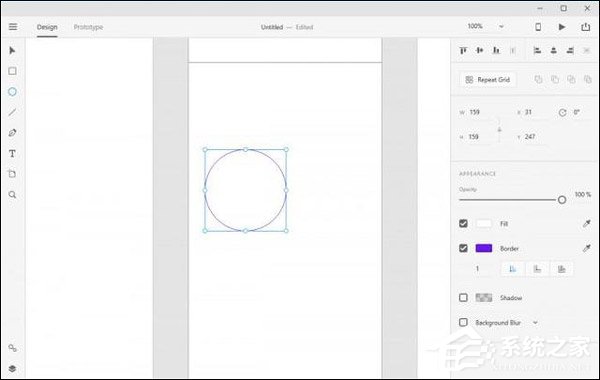
Task: Align selection to top
Action: coord(463,50)
